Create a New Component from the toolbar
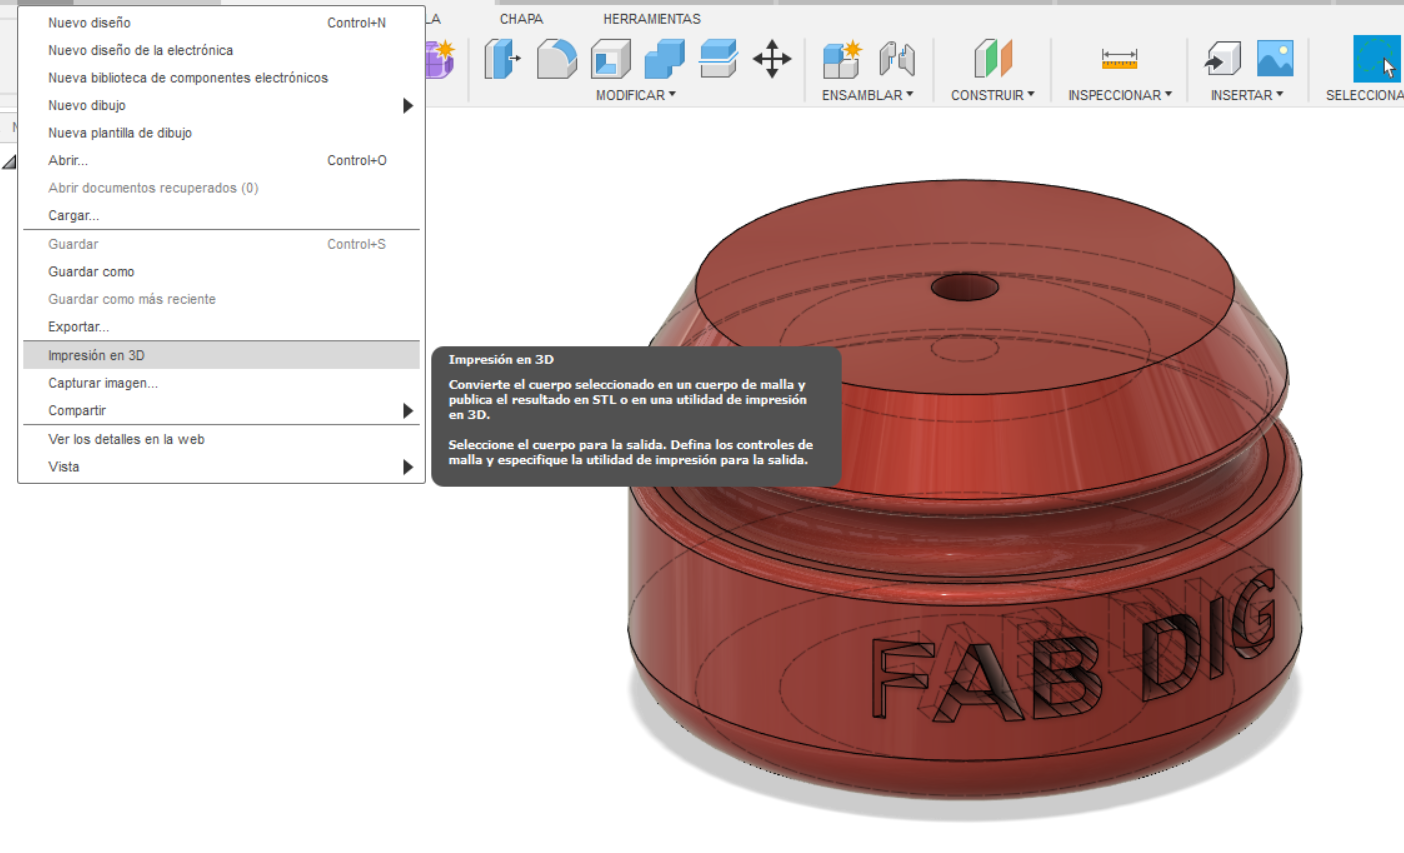Image resolution: width=1404 pixels, height=853 pixels. tap(842, 59)
